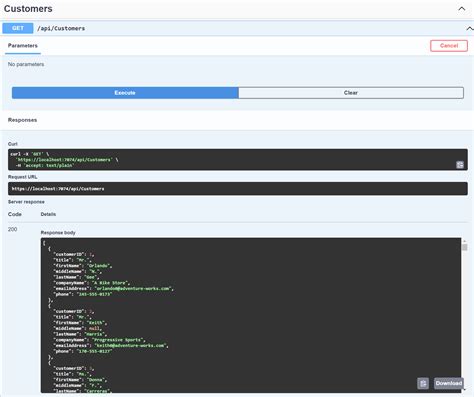Click the "Response body" label
The width and height of the screenshot is (474, 397).
[x=58, y=233]
